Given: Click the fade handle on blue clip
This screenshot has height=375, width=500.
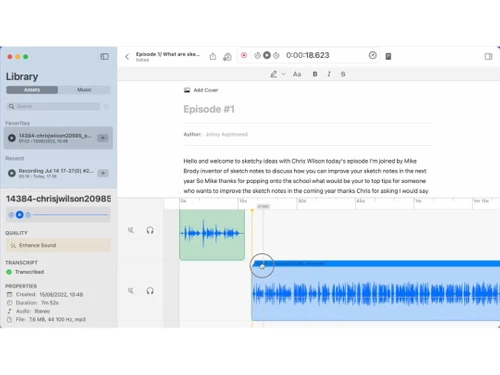Looking at the screenshot, I should 262,266.
